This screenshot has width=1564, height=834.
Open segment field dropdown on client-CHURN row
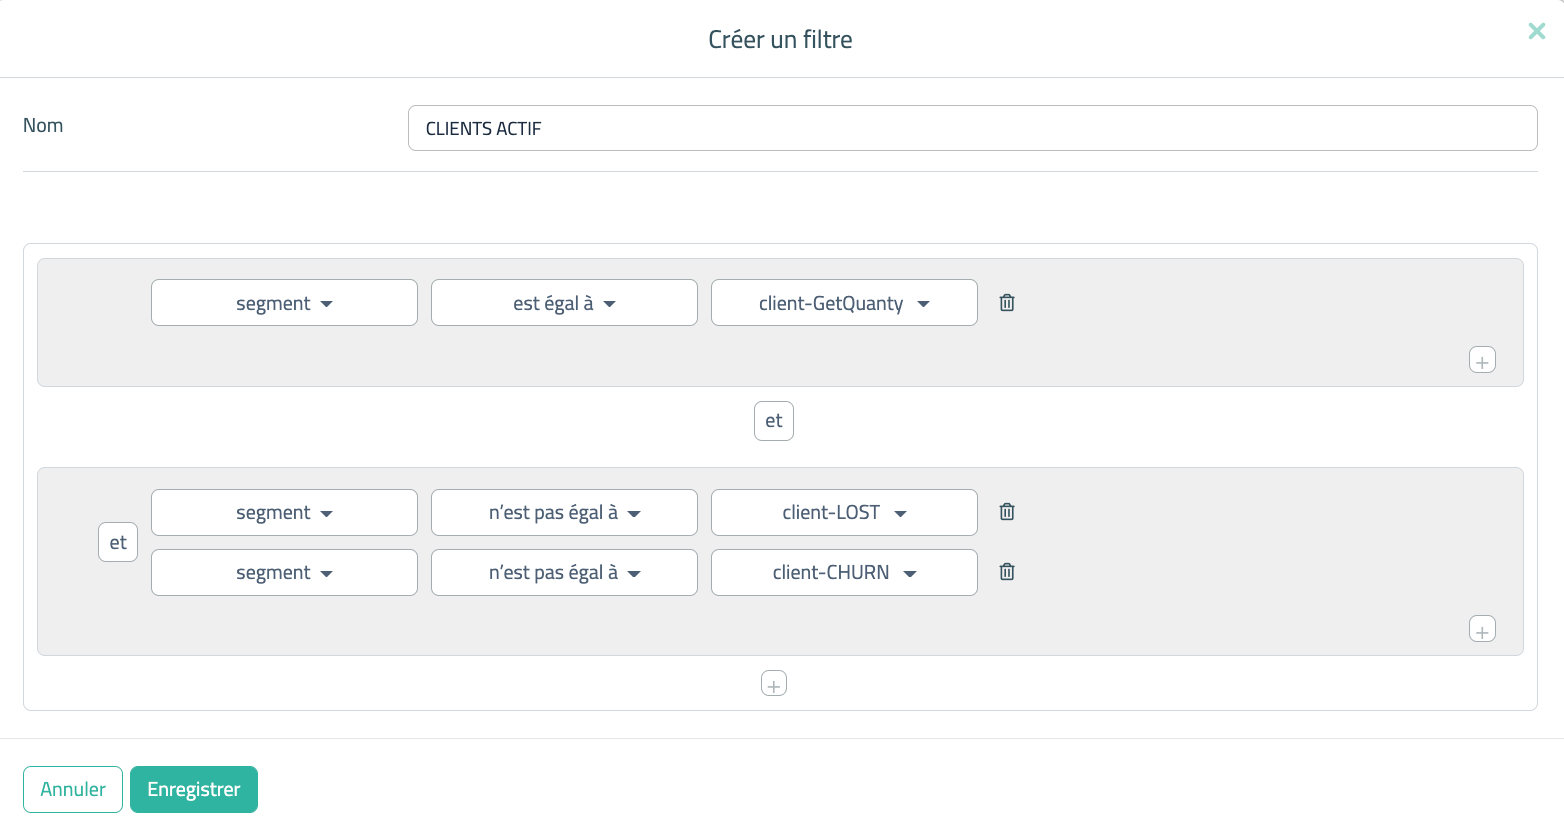[284, 573]
